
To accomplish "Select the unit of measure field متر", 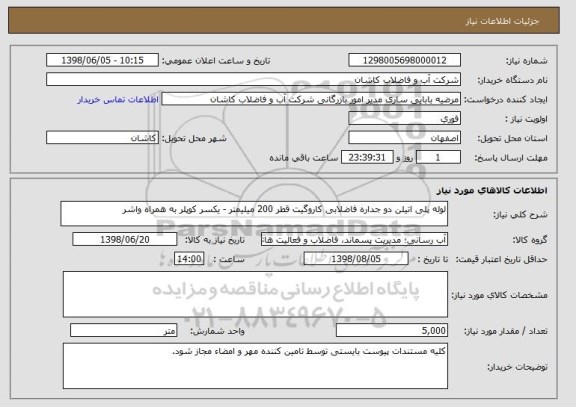I will pyautogui.click(x=124, y=331).
